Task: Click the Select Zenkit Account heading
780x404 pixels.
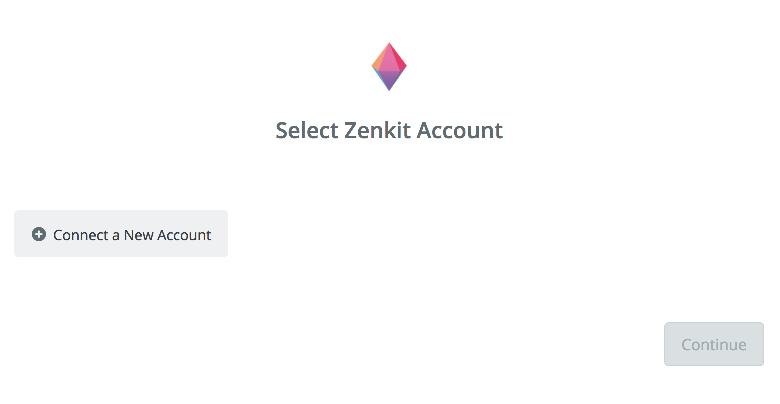Action: (x=389, y=130)
